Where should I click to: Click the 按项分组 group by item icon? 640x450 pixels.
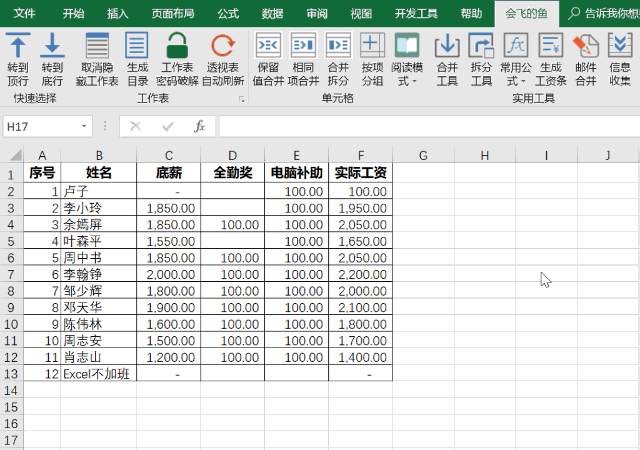372,45
